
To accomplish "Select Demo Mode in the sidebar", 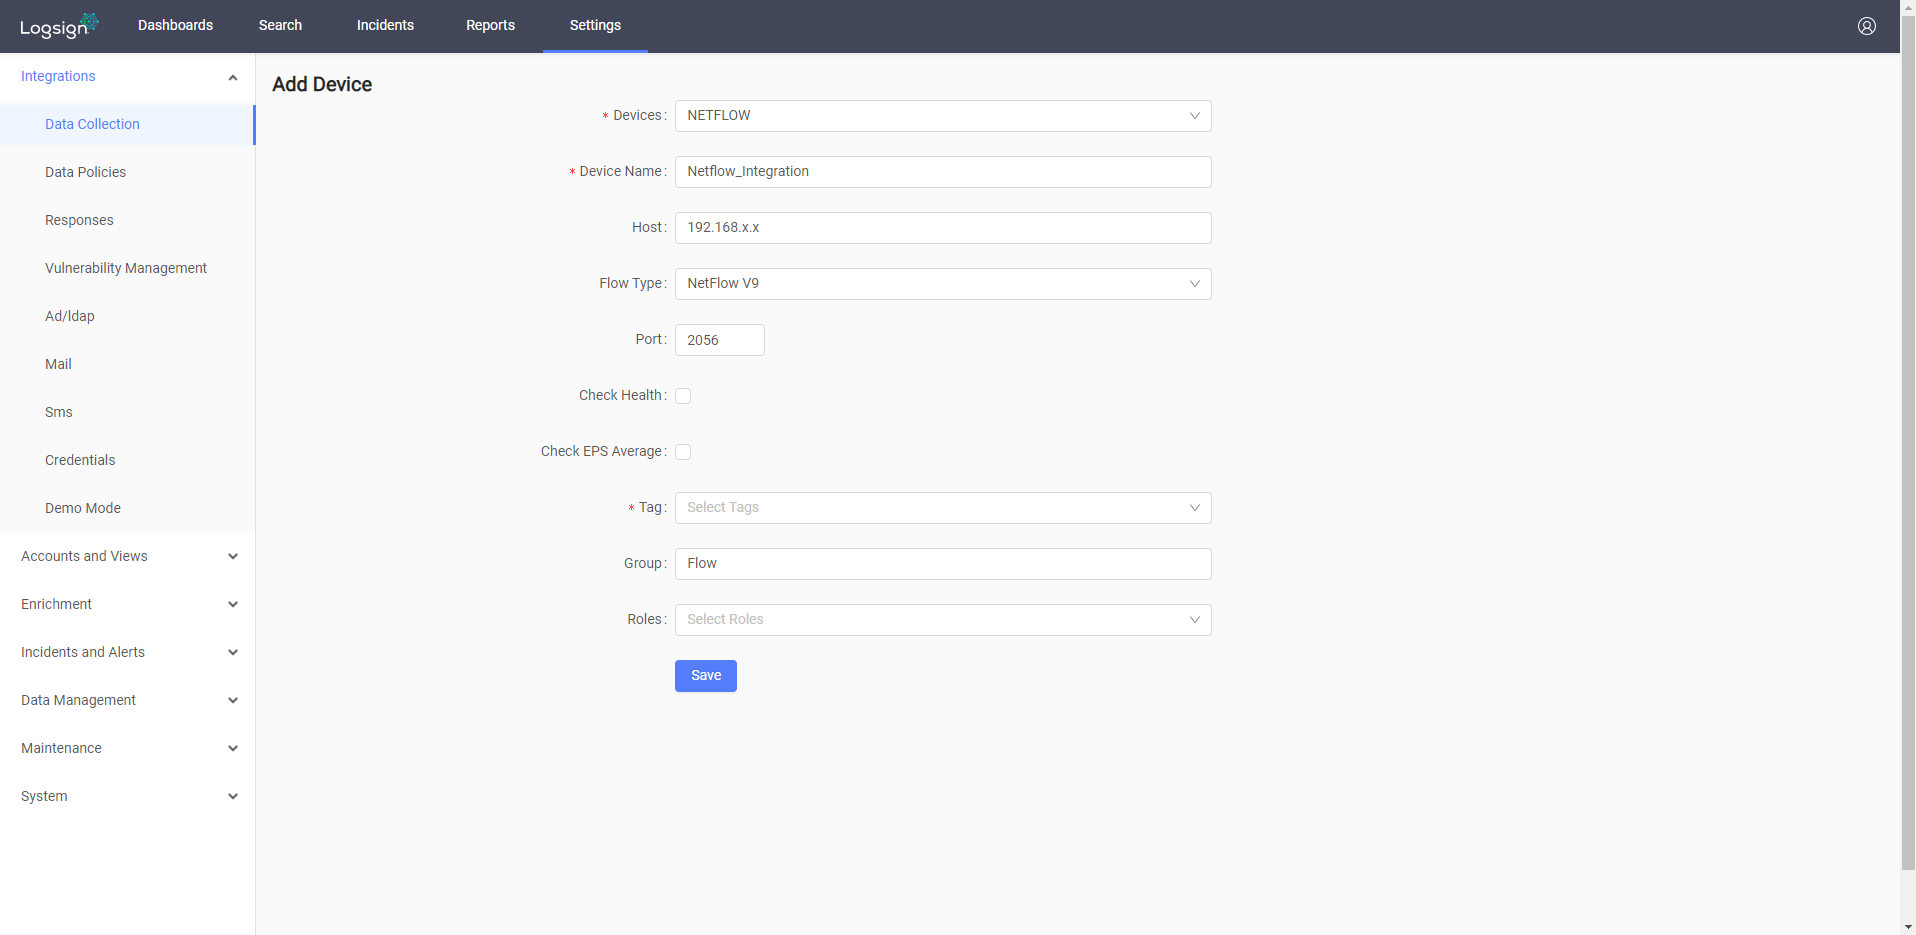I will 83,508.
